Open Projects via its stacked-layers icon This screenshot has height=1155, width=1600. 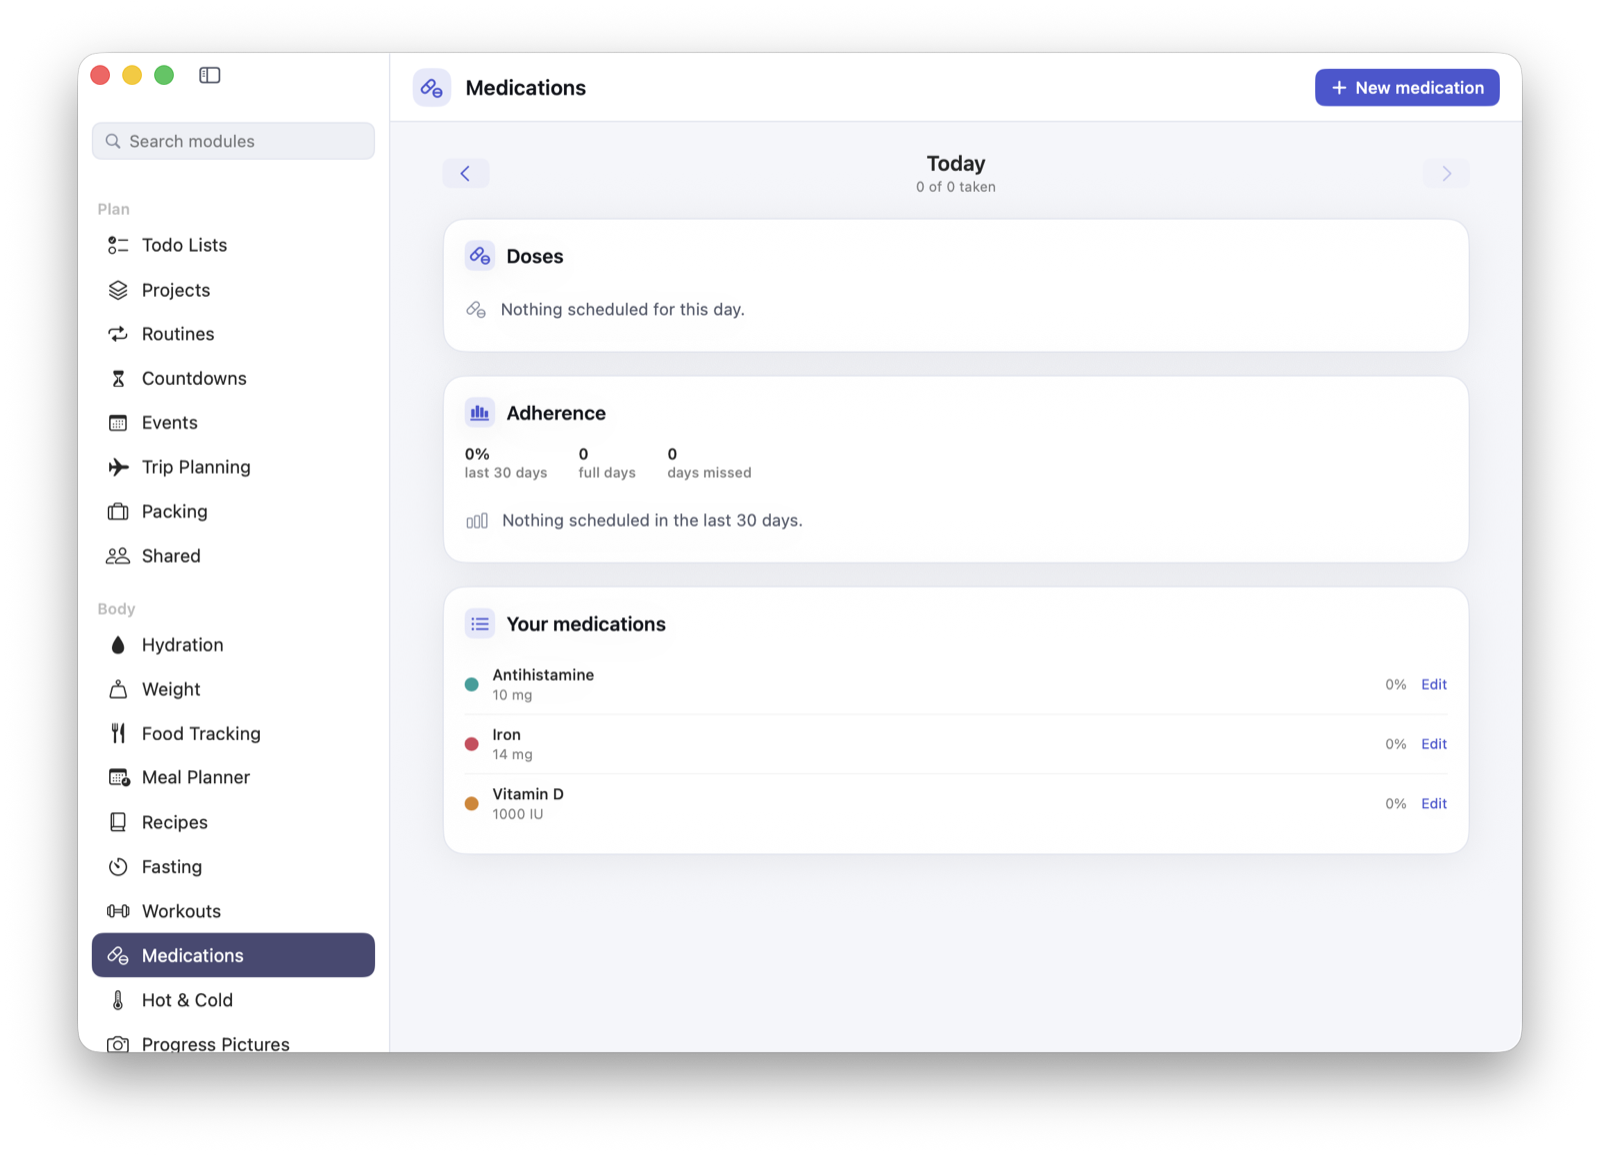118,290
